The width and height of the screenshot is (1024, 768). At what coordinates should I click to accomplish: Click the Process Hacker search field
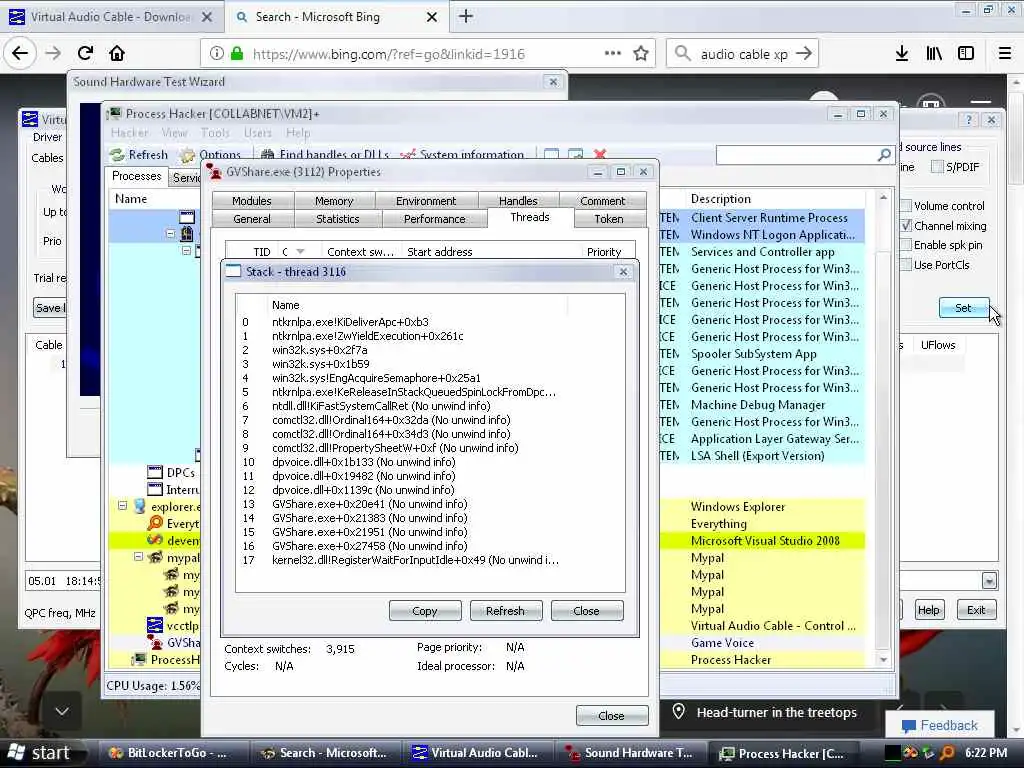(x=796, y=155)
